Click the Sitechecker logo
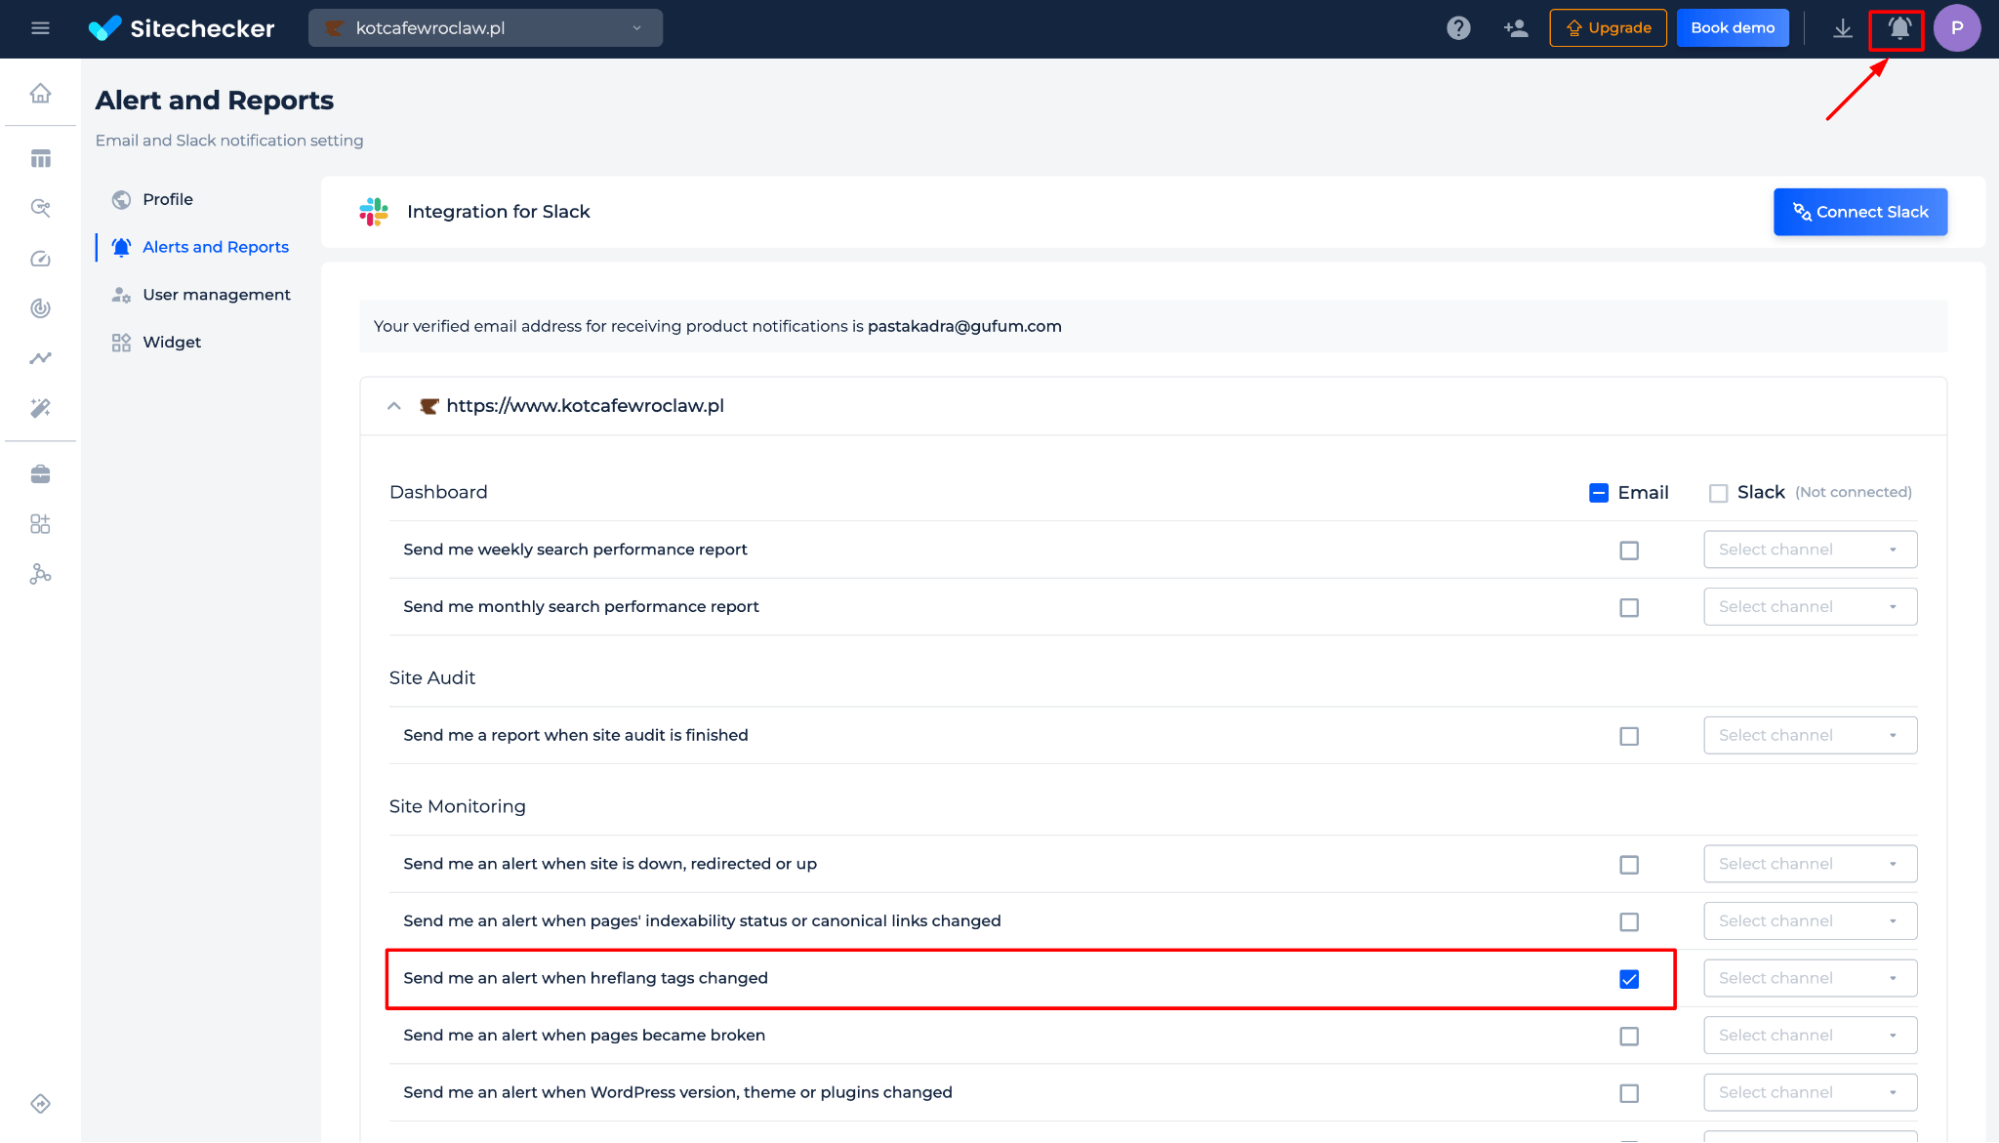The height and width of the screenshot is (1143, 1999). [x=181, y=28]
